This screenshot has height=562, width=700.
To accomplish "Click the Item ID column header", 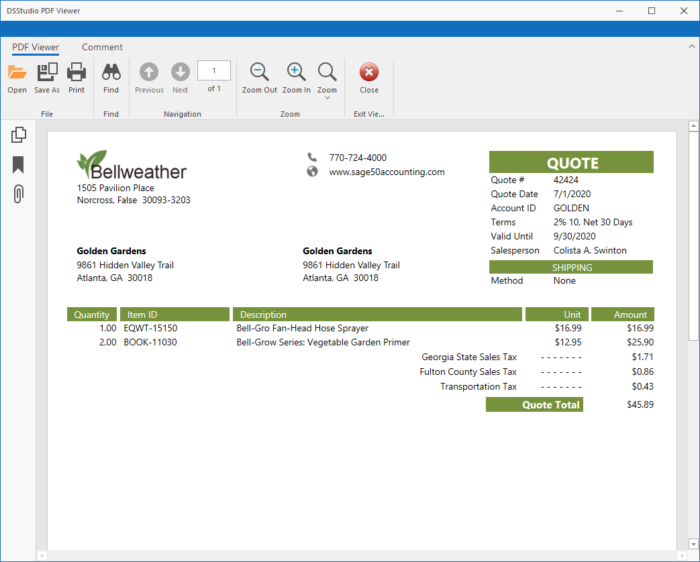I will pyautogui.click(x=175, y=314).
